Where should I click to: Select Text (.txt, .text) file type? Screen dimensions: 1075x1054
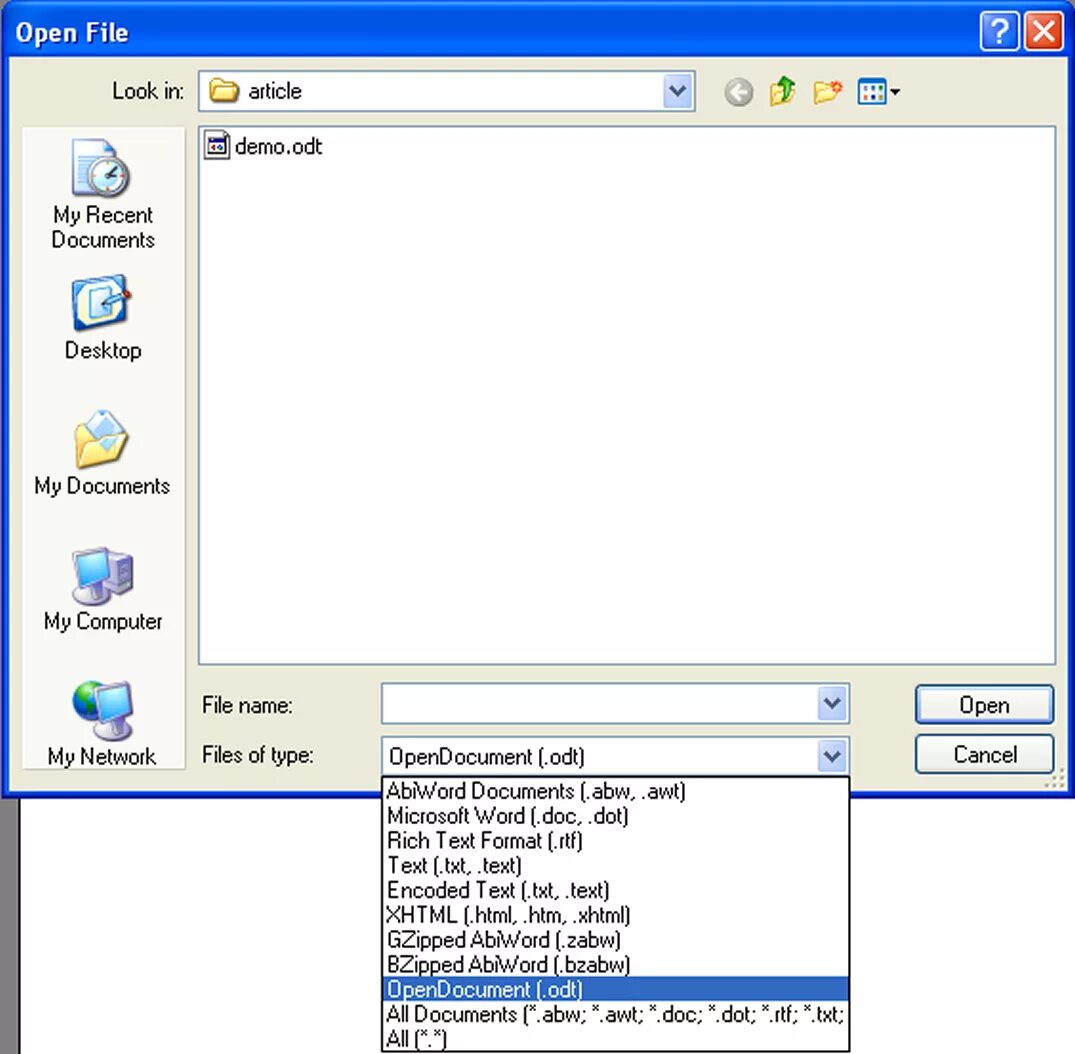coord(615,865)
